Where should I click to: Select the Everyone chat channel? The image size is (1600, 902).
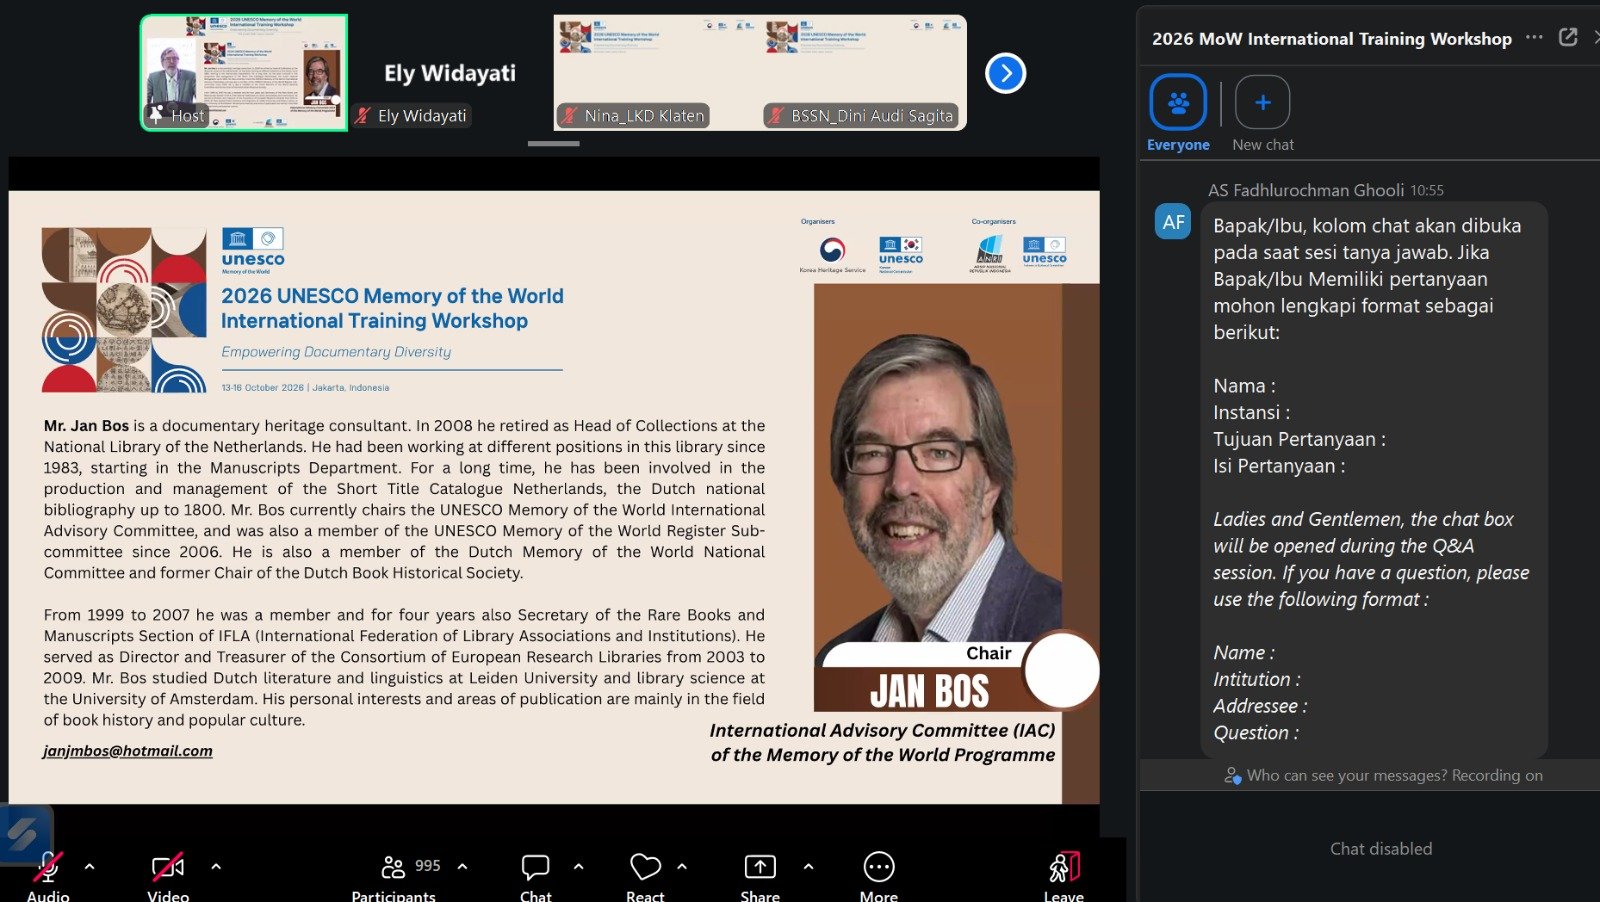1178,102
